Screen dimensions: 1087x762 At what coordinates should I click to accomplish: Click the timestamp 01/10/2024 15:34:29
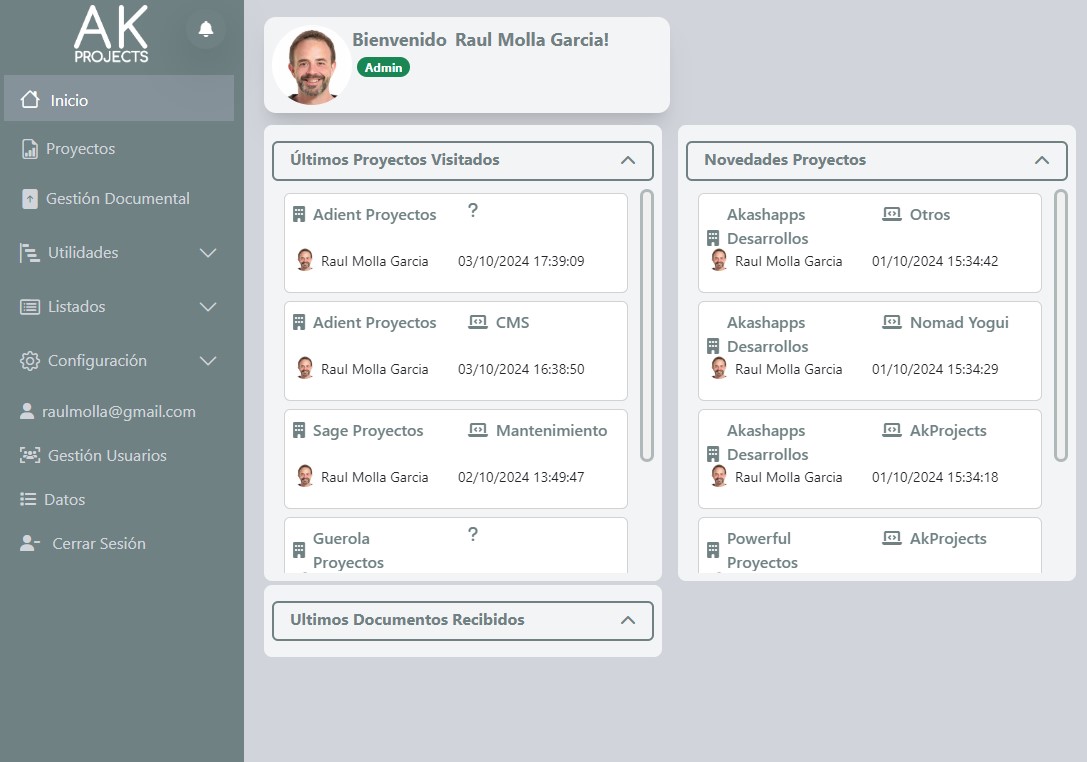935,370
